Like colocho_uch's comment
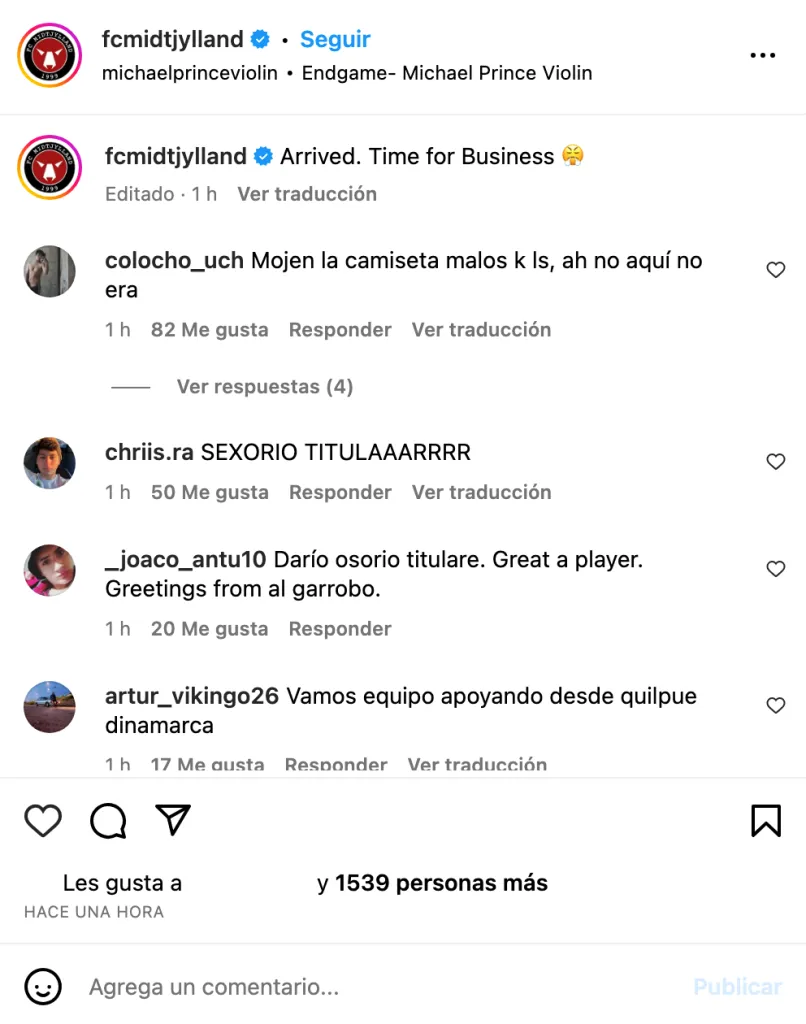This screenshot has width=806, height=1024. pos(776,270)
